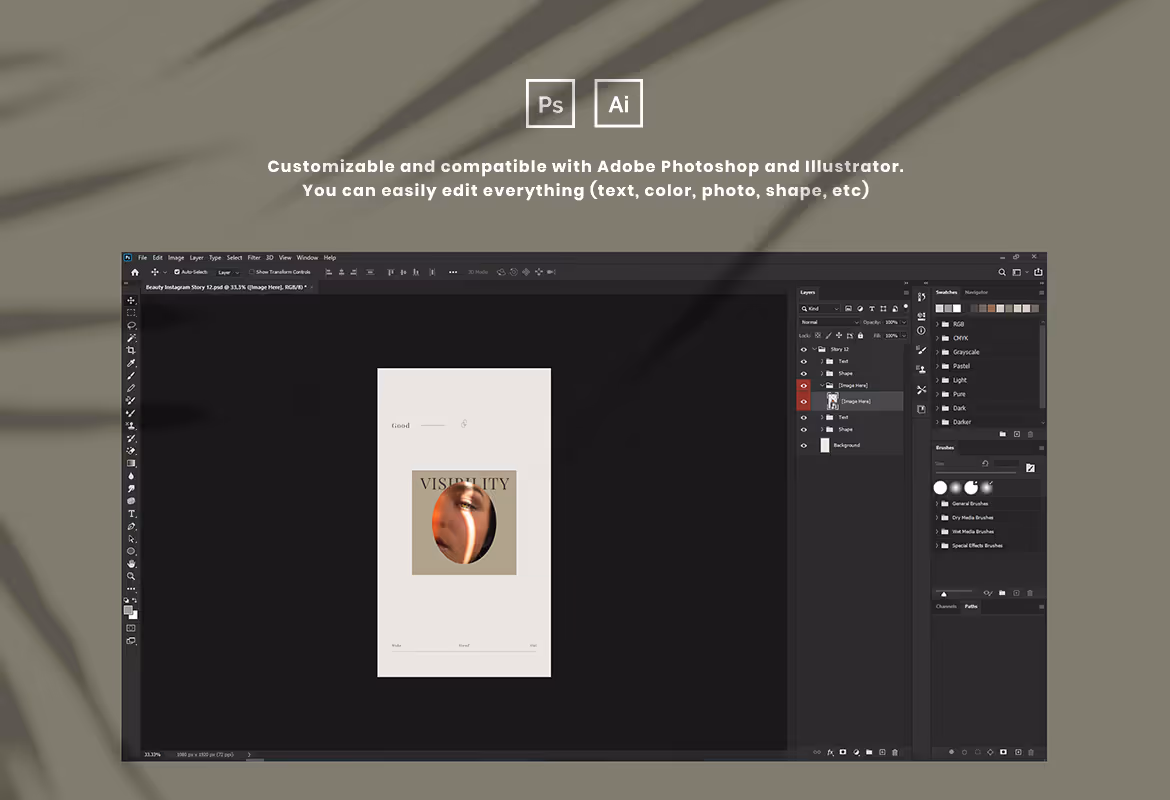Lock position with the move-arrows lock icon
This screenshot has height=800, width=1170.
click(x=839, y=336)
